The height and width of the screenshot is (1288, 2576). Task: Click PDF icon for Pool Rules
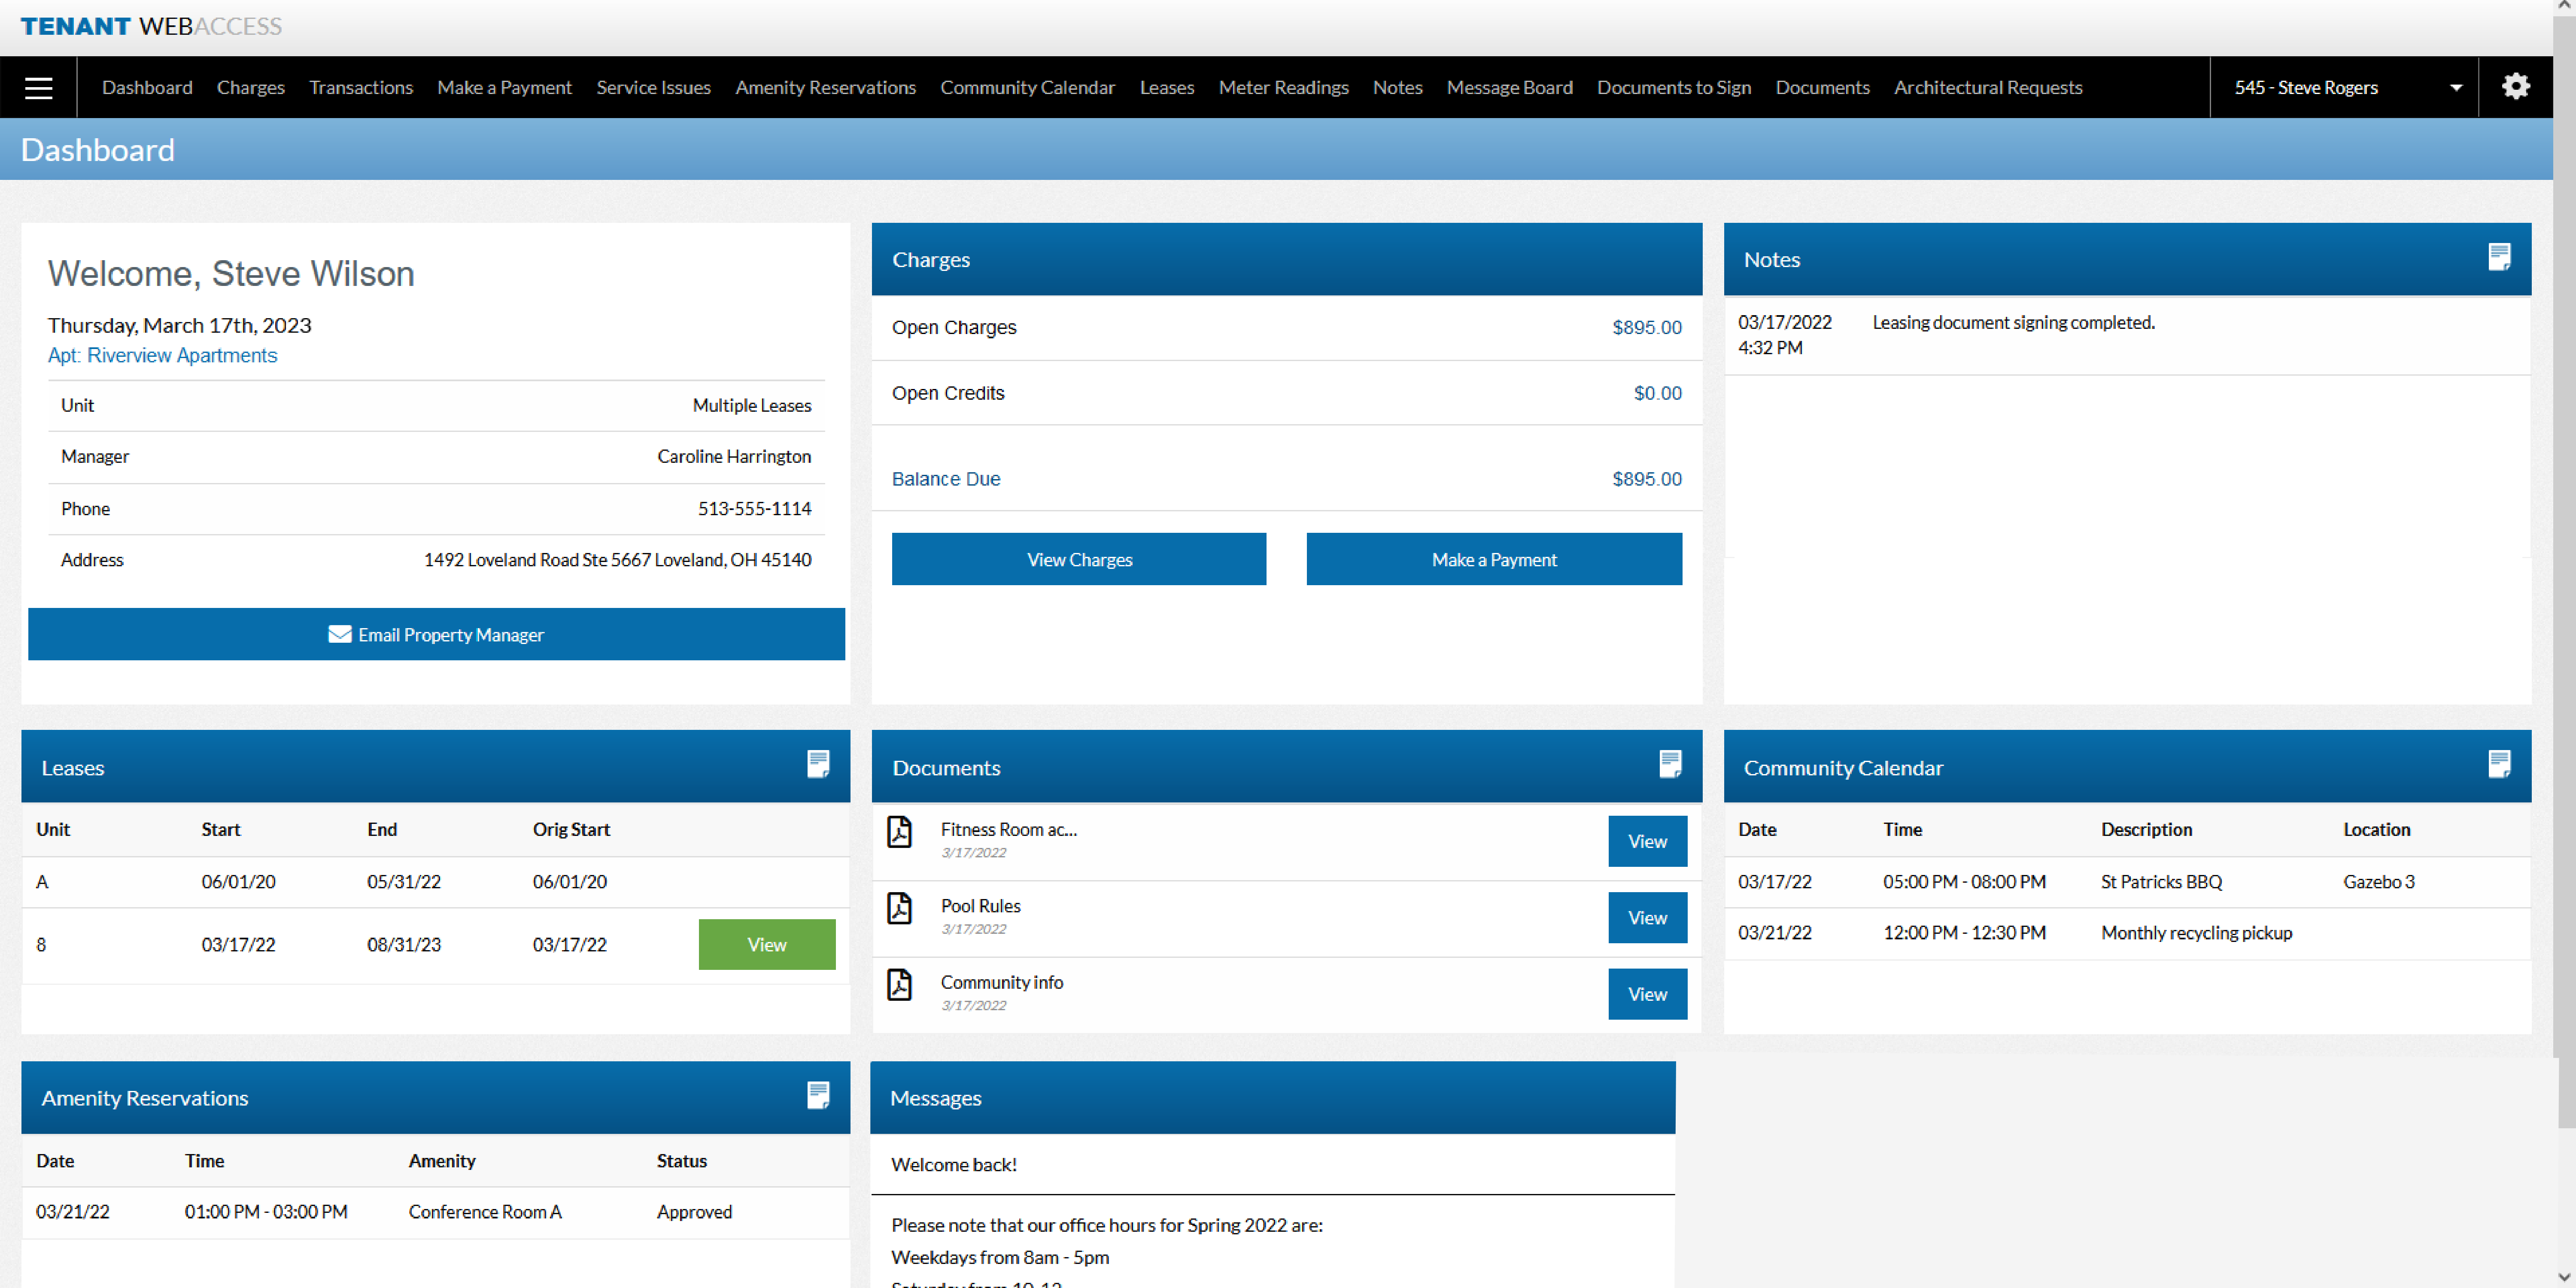tap(900, 908)
